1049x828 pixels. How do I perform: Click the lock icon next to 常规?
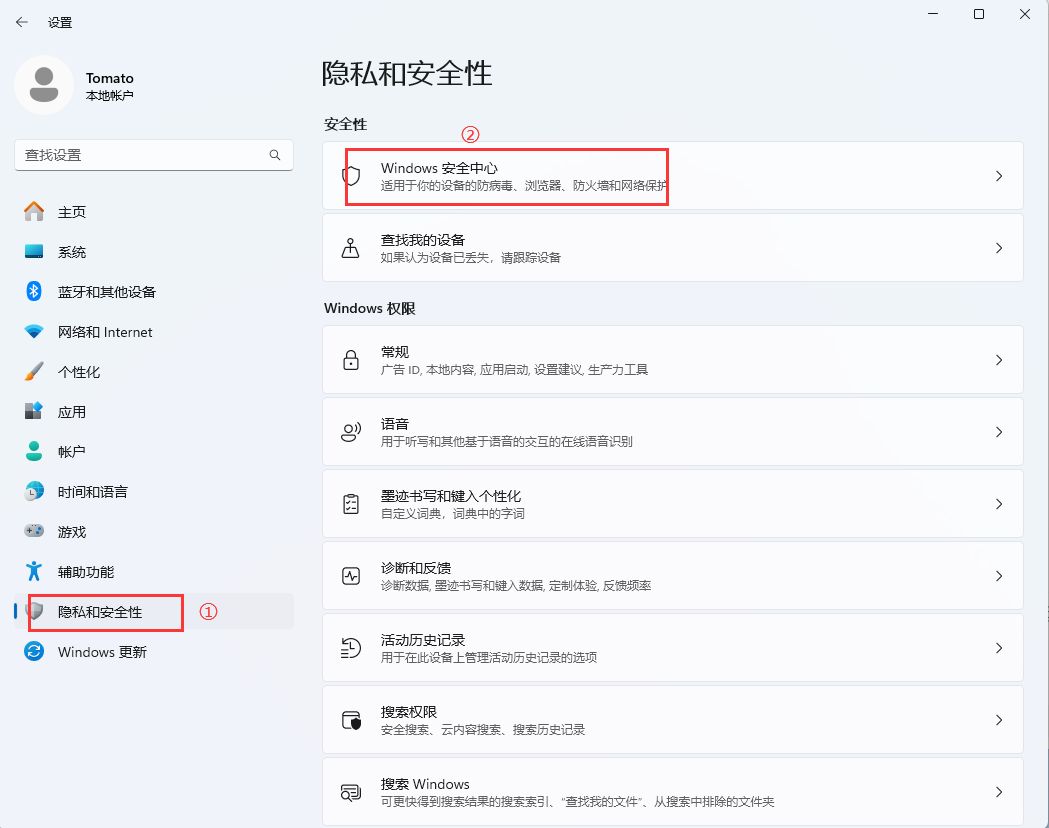351,360
